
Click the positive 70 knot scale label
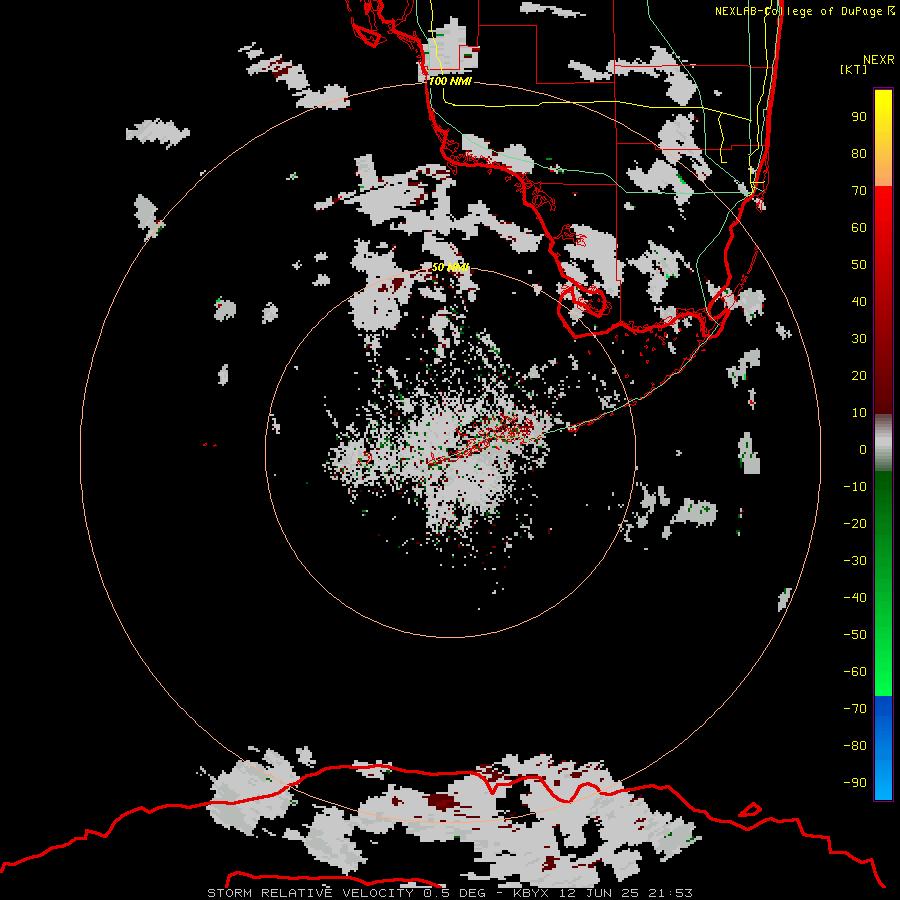tap(859, 191)
